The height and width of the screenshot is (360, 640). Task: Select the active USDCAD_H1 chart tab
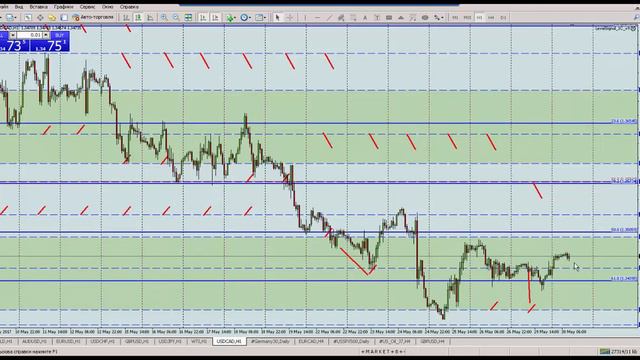(229, 341)
